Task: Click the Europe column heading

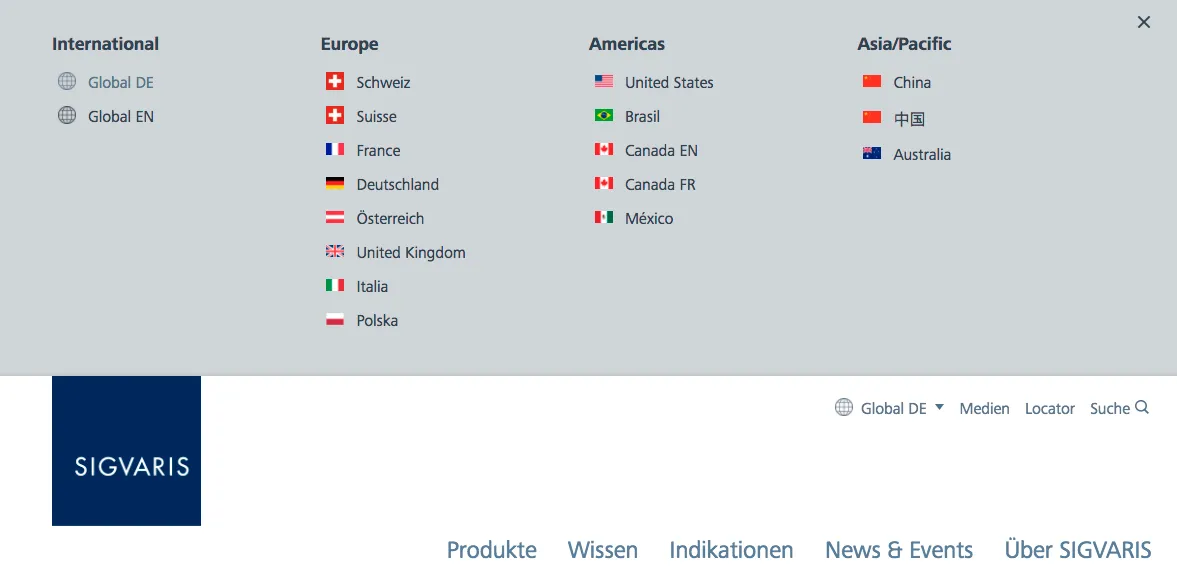Action: point(349,44)
